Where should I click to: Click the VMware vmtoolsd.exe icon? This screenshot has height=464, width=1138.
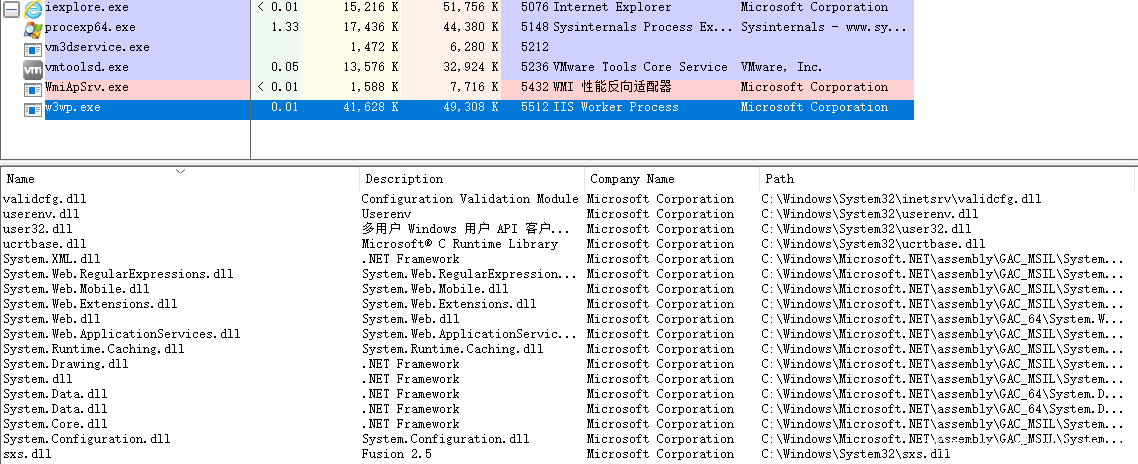[33, 68]
